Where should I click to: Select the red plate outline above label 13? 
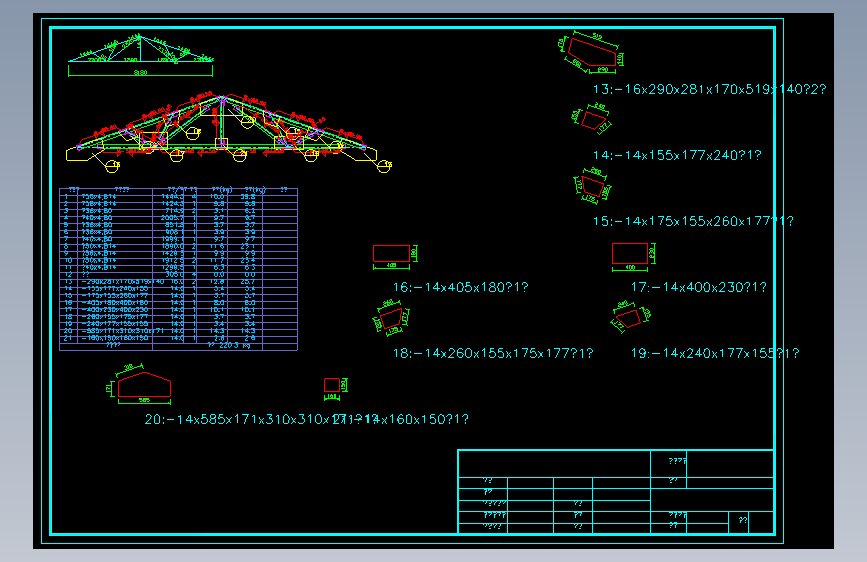(x=592, y=53)
